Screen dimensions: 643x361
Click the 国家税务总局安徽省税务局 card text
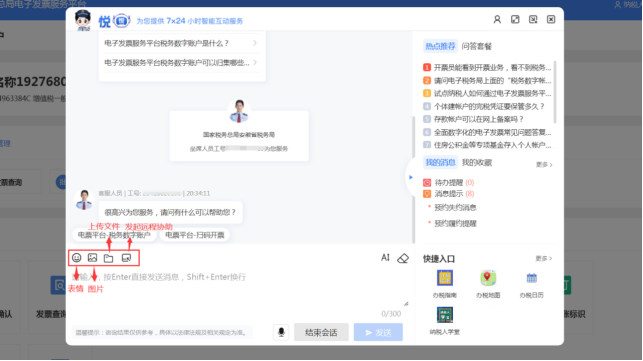point(239,135)
